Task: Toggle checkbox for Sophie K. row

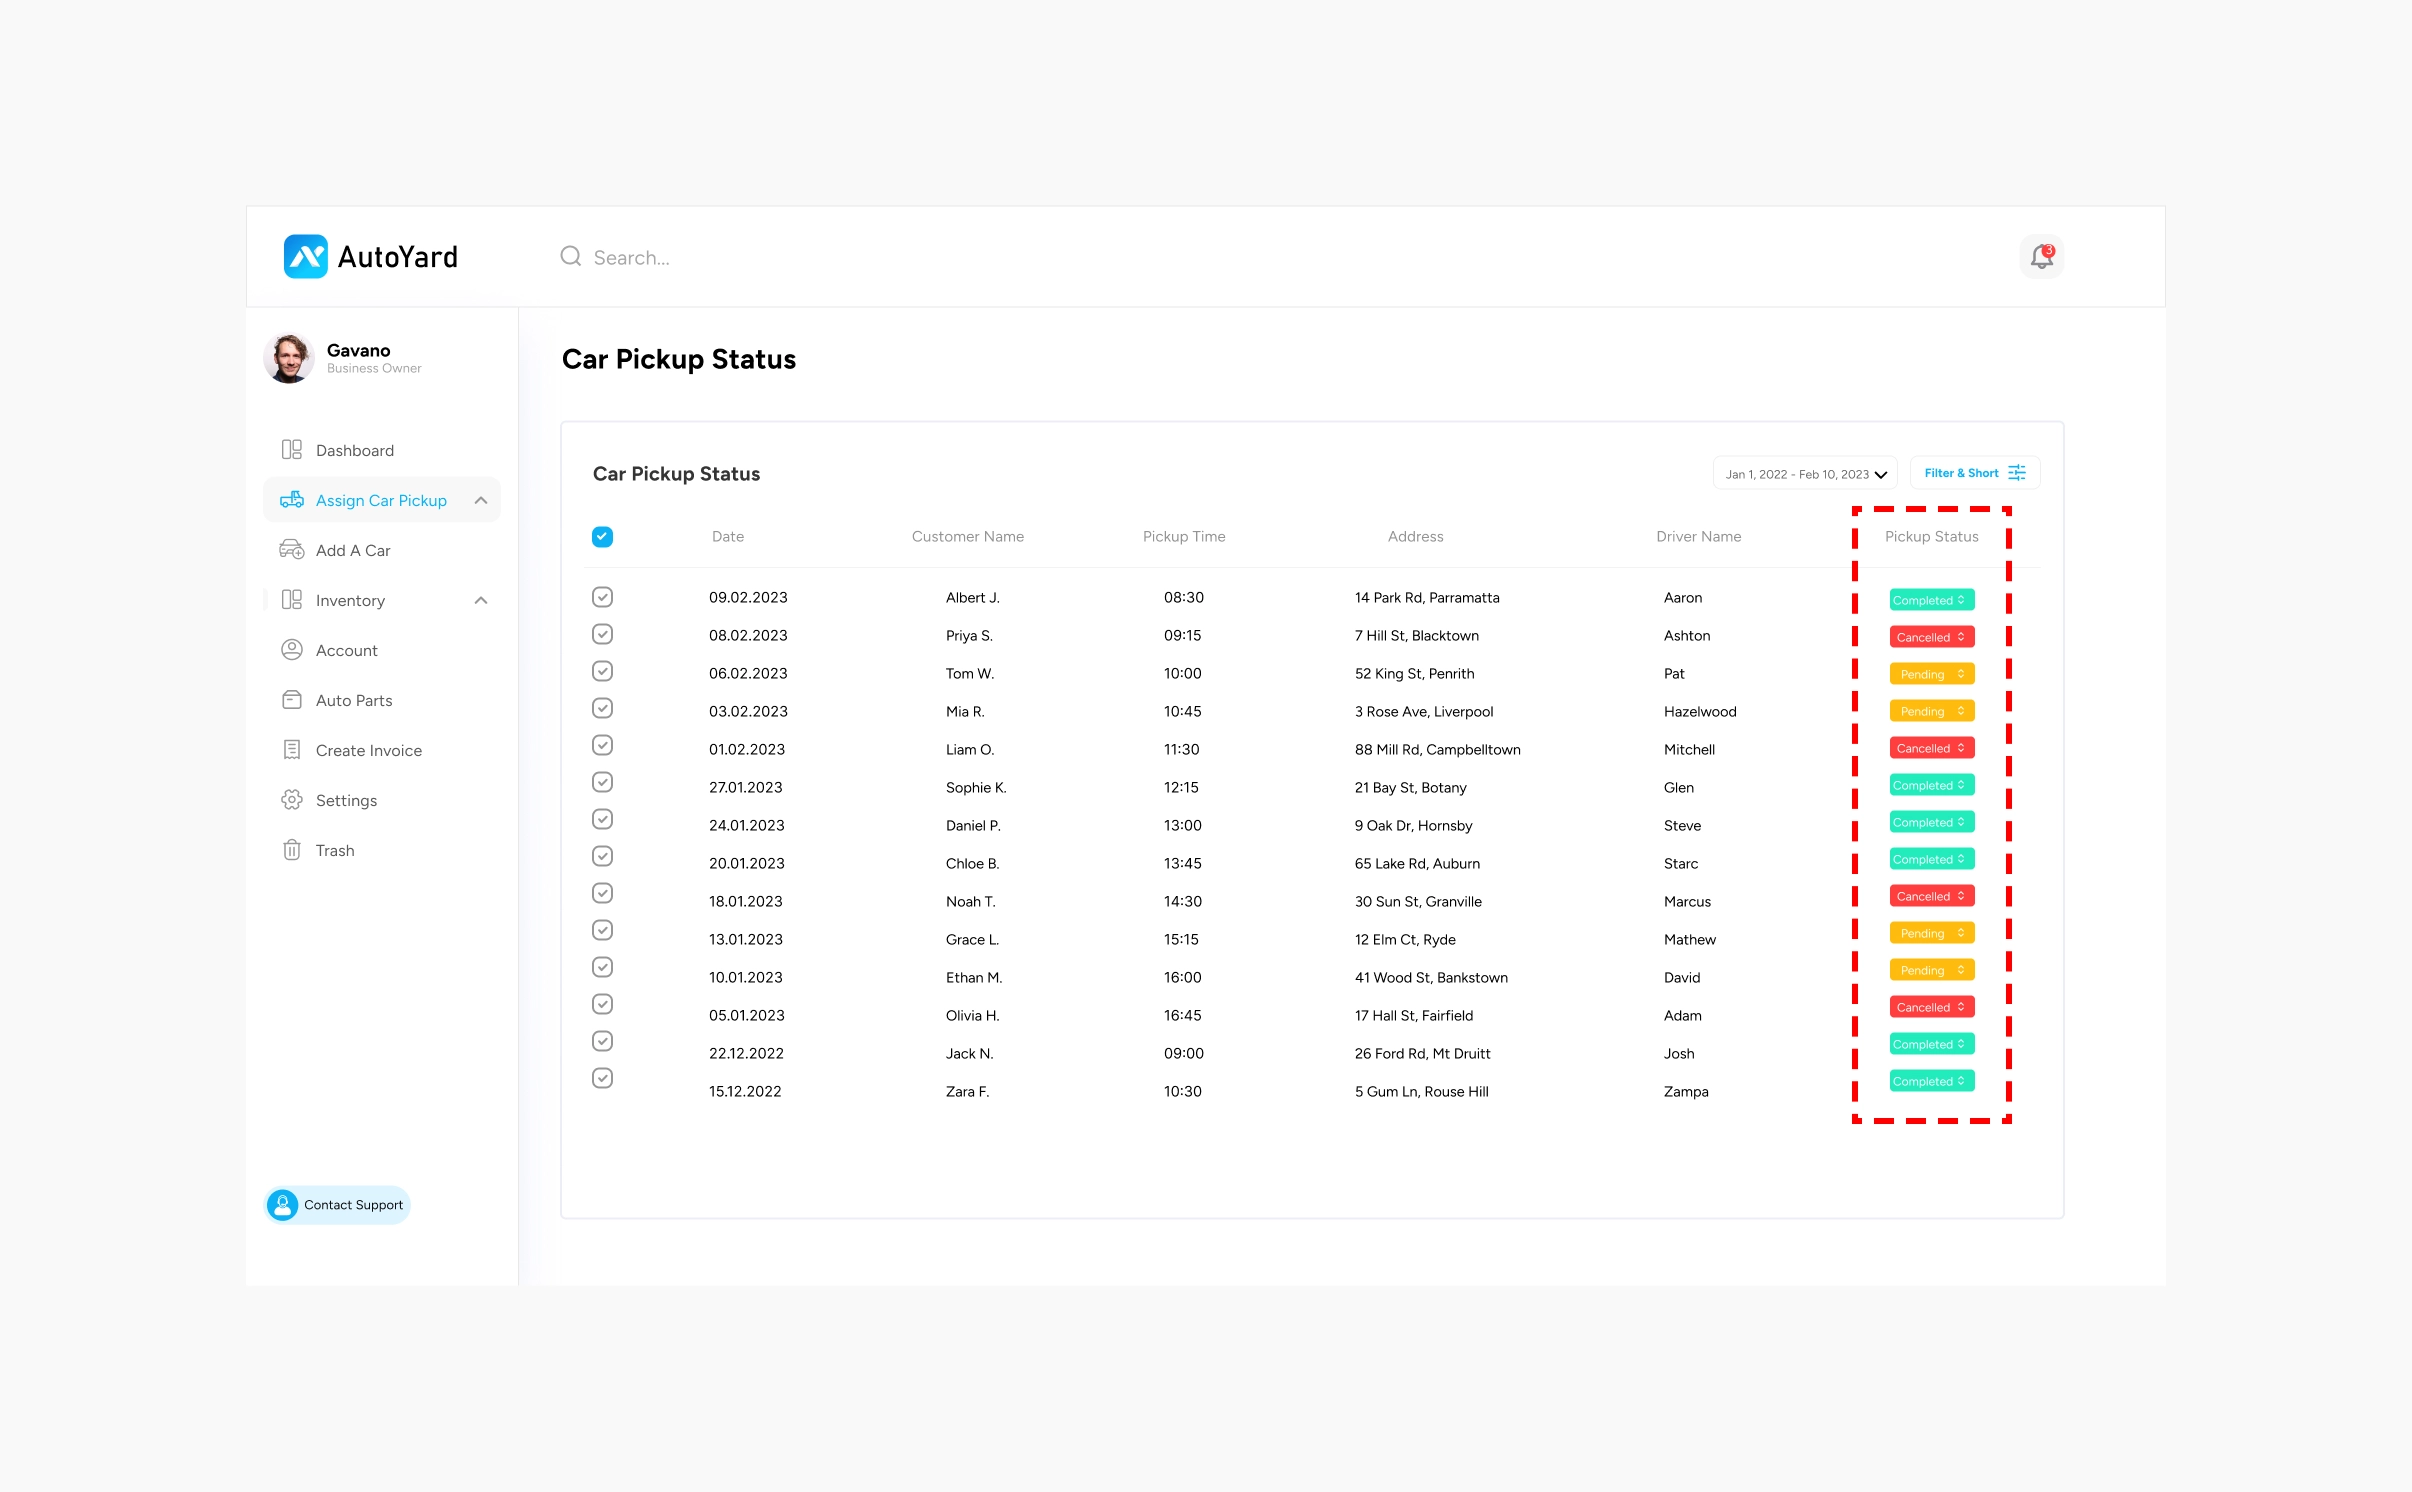Action: click(603, 782)
